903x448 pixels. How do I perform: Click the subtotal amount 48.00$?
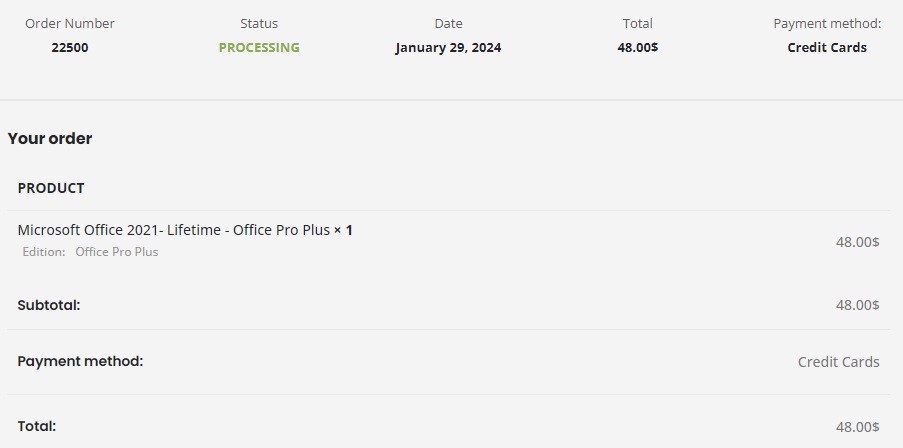857,305
